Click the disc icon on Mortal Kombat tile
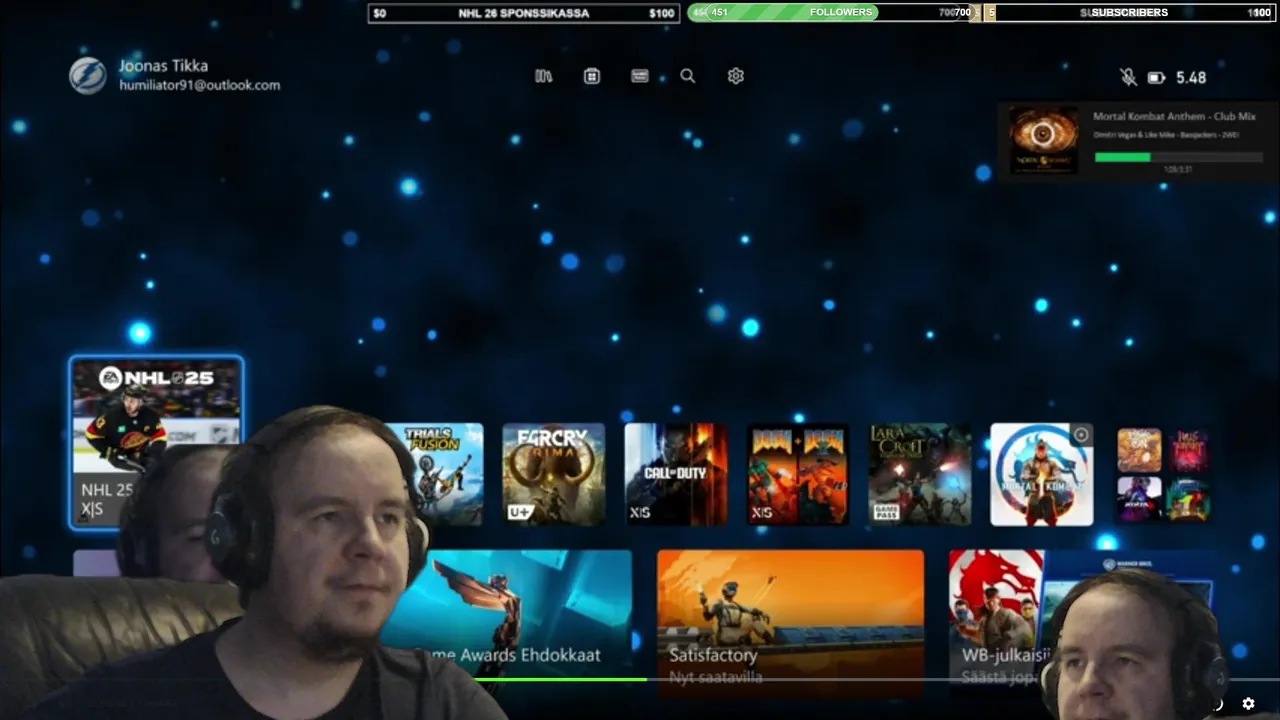The height and width of the screenshot is (720, 1280). [1080, 435]
